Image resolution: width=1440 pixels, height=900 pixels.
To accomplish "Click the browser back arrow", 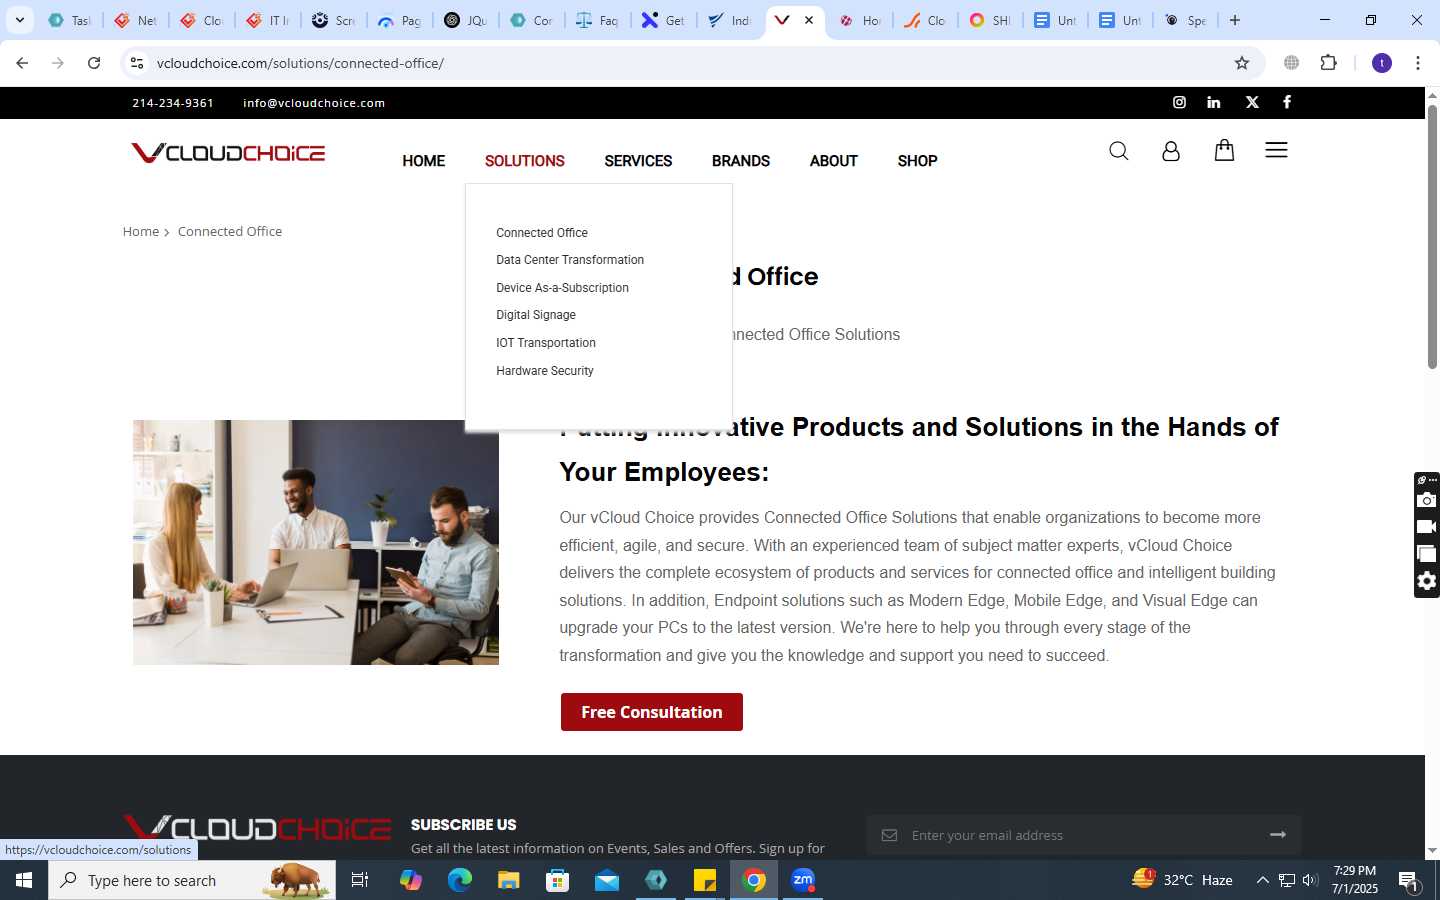I will [x=22, y=63].
